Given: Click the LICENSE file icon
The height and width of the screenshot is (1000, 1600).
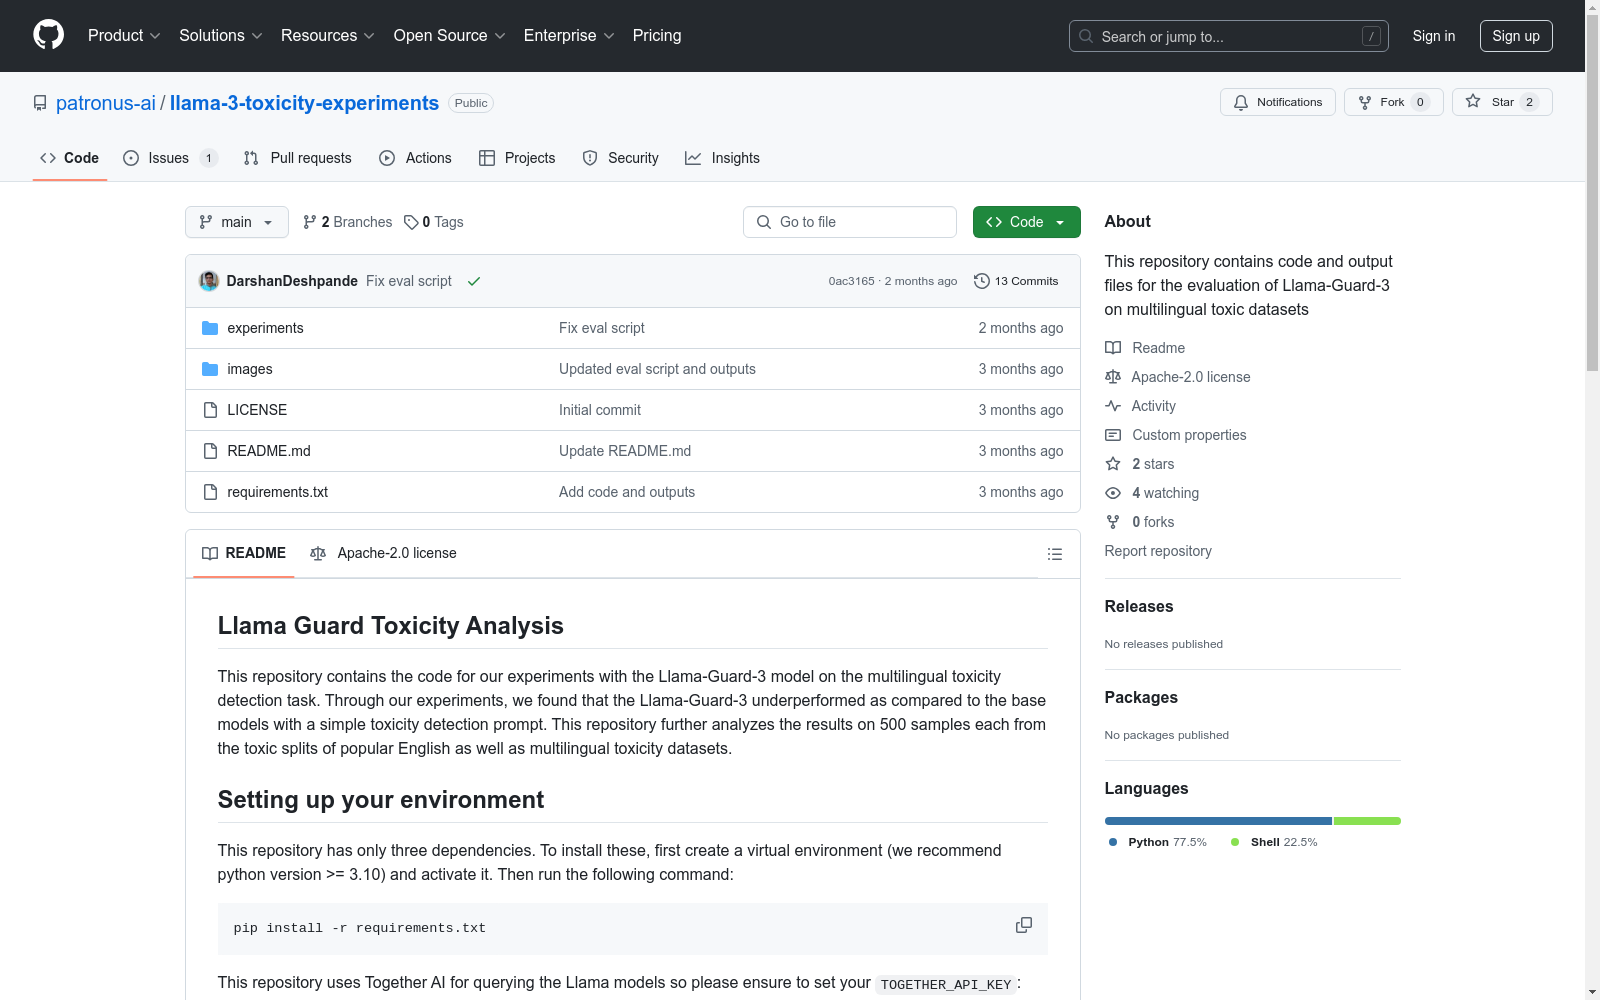Looking at the screenshot, I should [x=210, y=410].
